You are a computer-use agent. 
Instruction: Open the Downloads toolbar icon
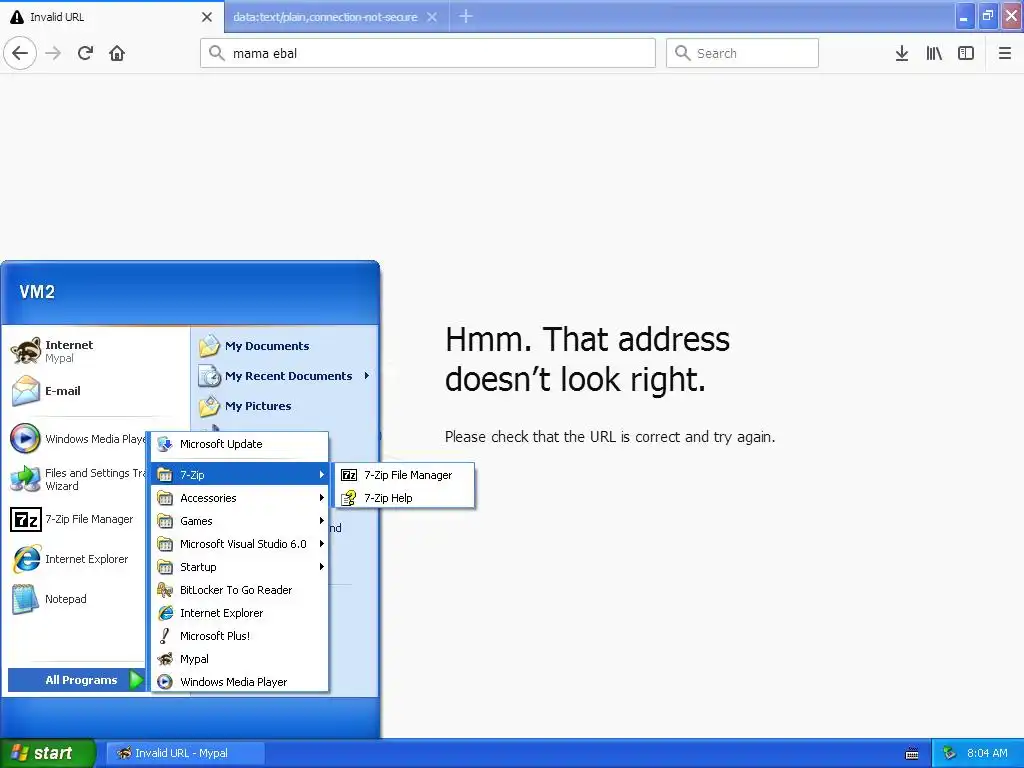[x=902, y=53]
